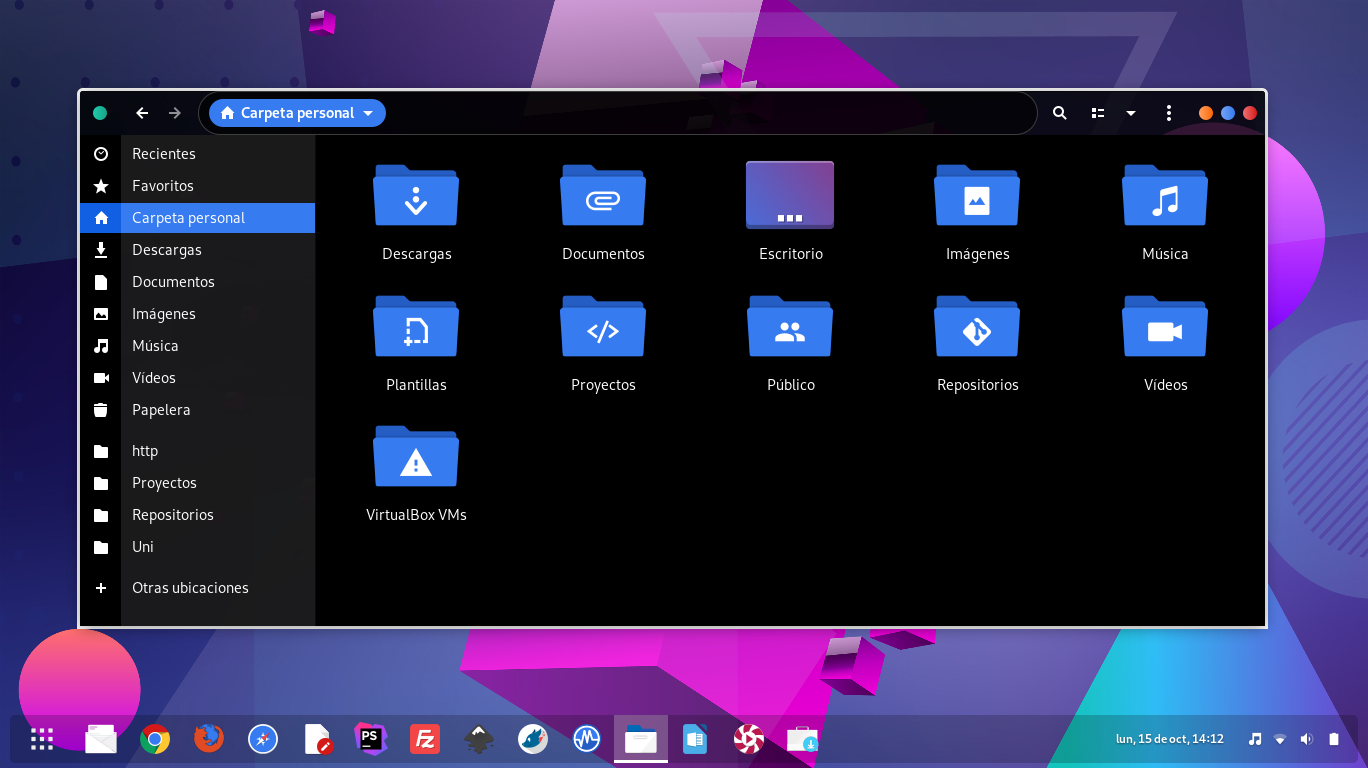
Task: Launch the mail client from the dock
Action: pyautogui.click(x=101, y=739)
